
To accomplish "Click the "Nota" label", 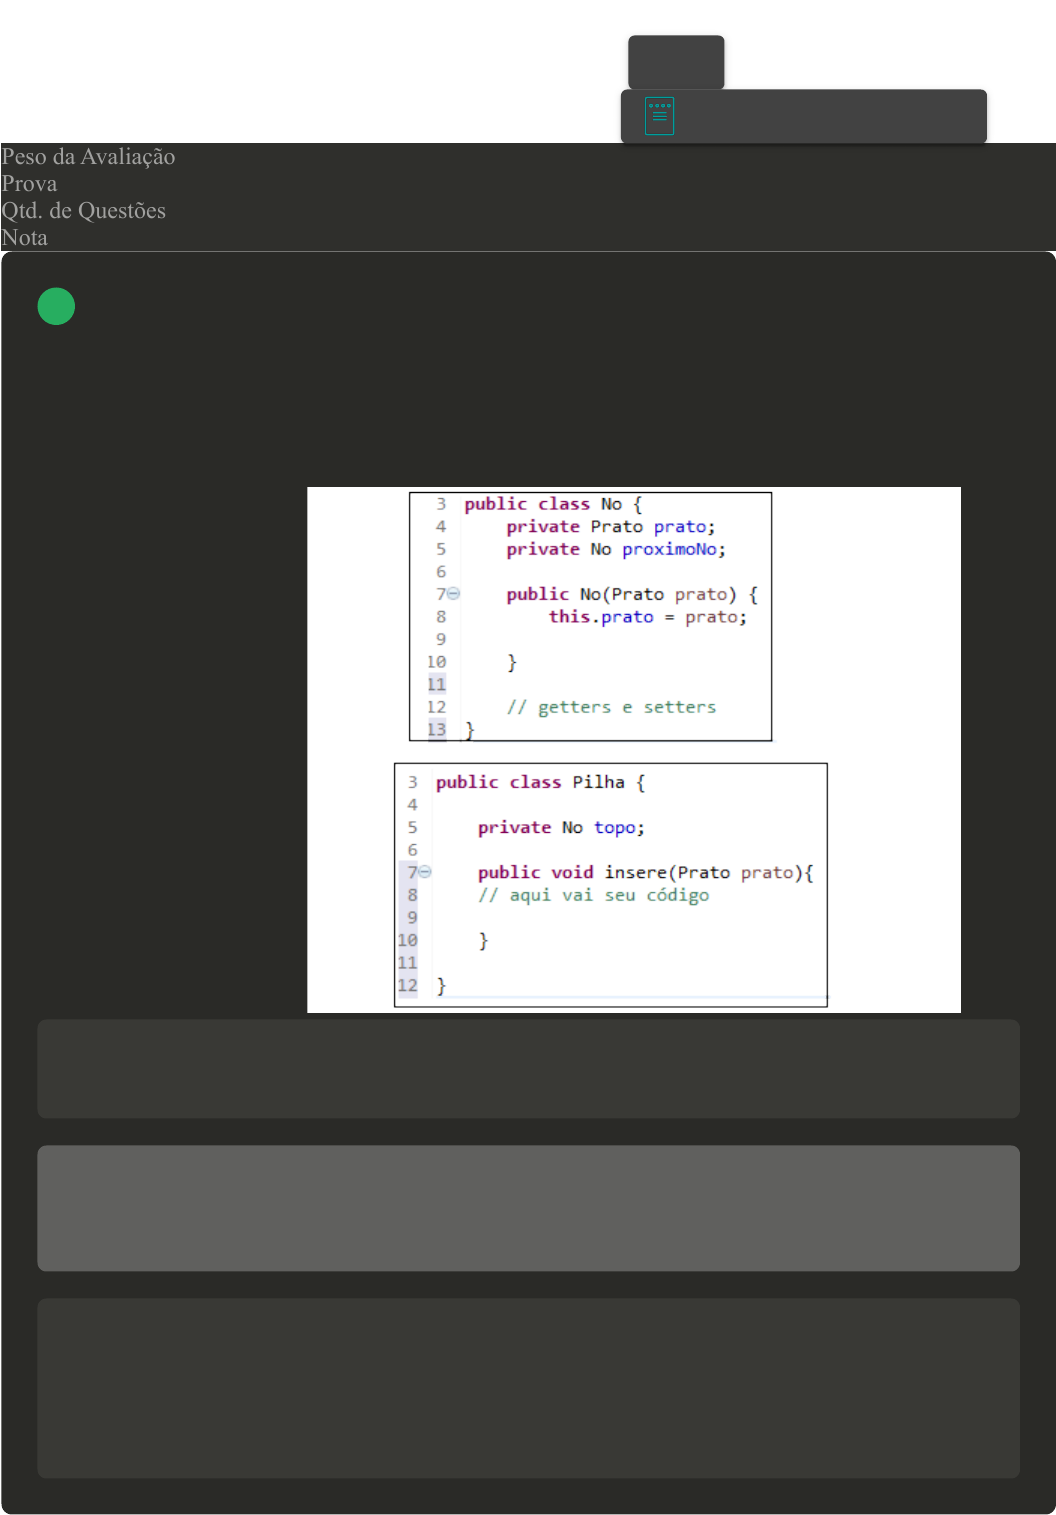I will click(24, 238).
